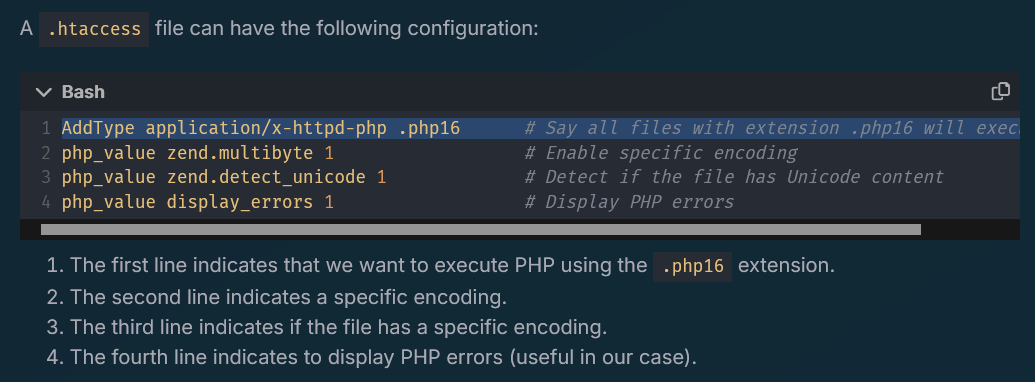Click the php_value zend.detect_unicode line
The image size is (1035, 382).
[224, 177]
